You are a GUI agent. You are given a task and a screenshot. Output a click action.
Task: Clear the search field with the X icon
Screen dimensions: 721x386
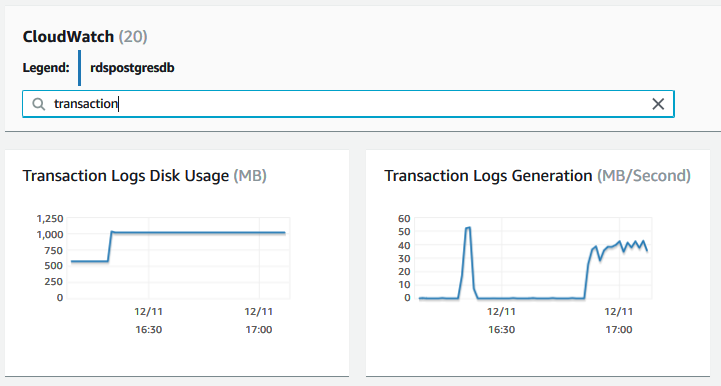click(658, 104)
